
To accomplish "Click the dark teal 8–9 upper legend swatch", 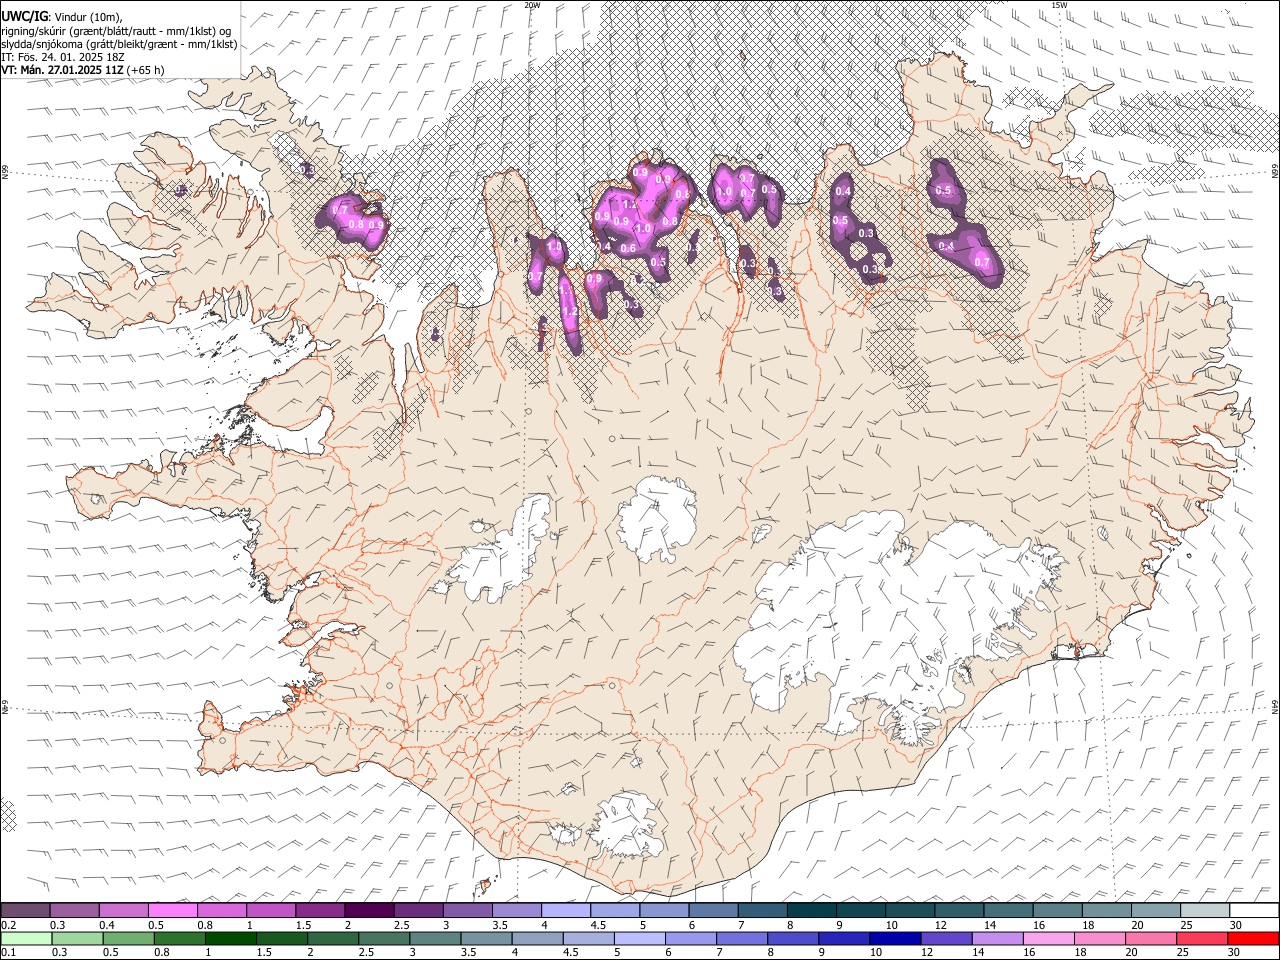I will 812,910.
